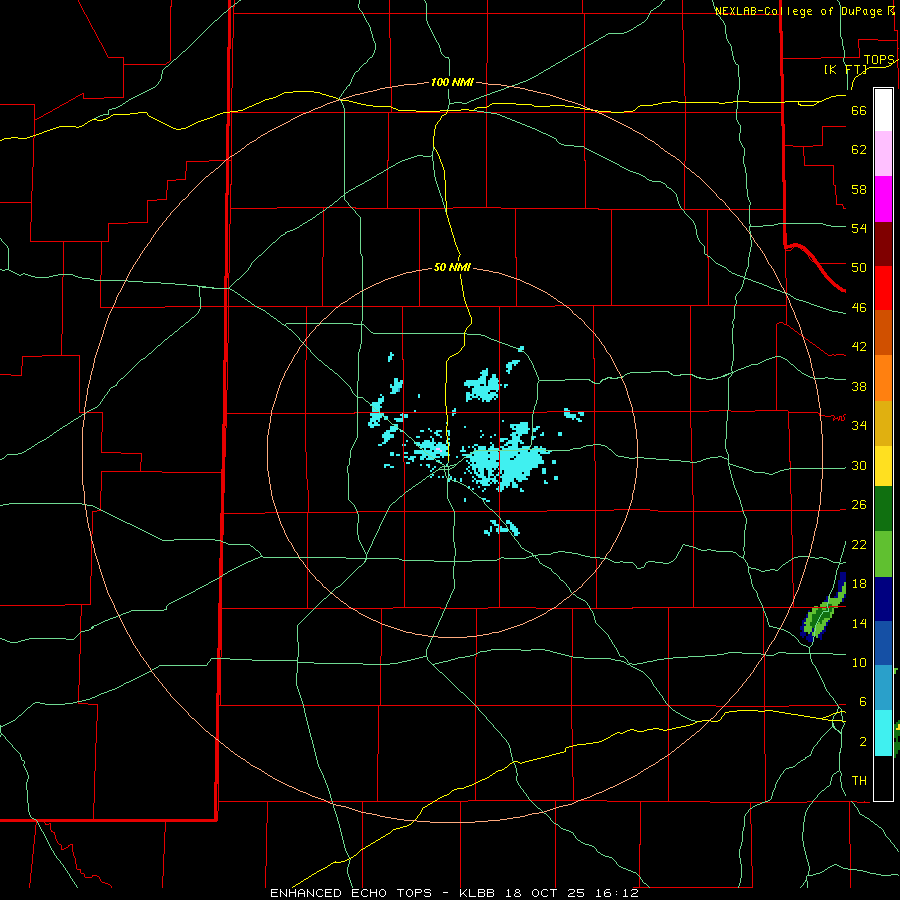
Task: Pick the dark maroon legend swatch
Action: tap(883, 244)
